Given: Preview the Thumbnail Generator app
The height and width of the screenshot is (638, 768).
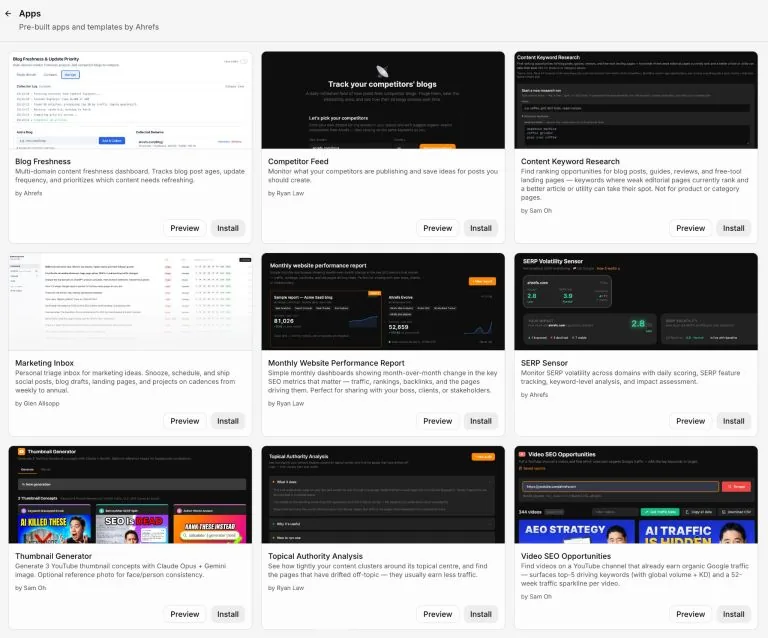Looking at the screenshot, I should [185, 614].
